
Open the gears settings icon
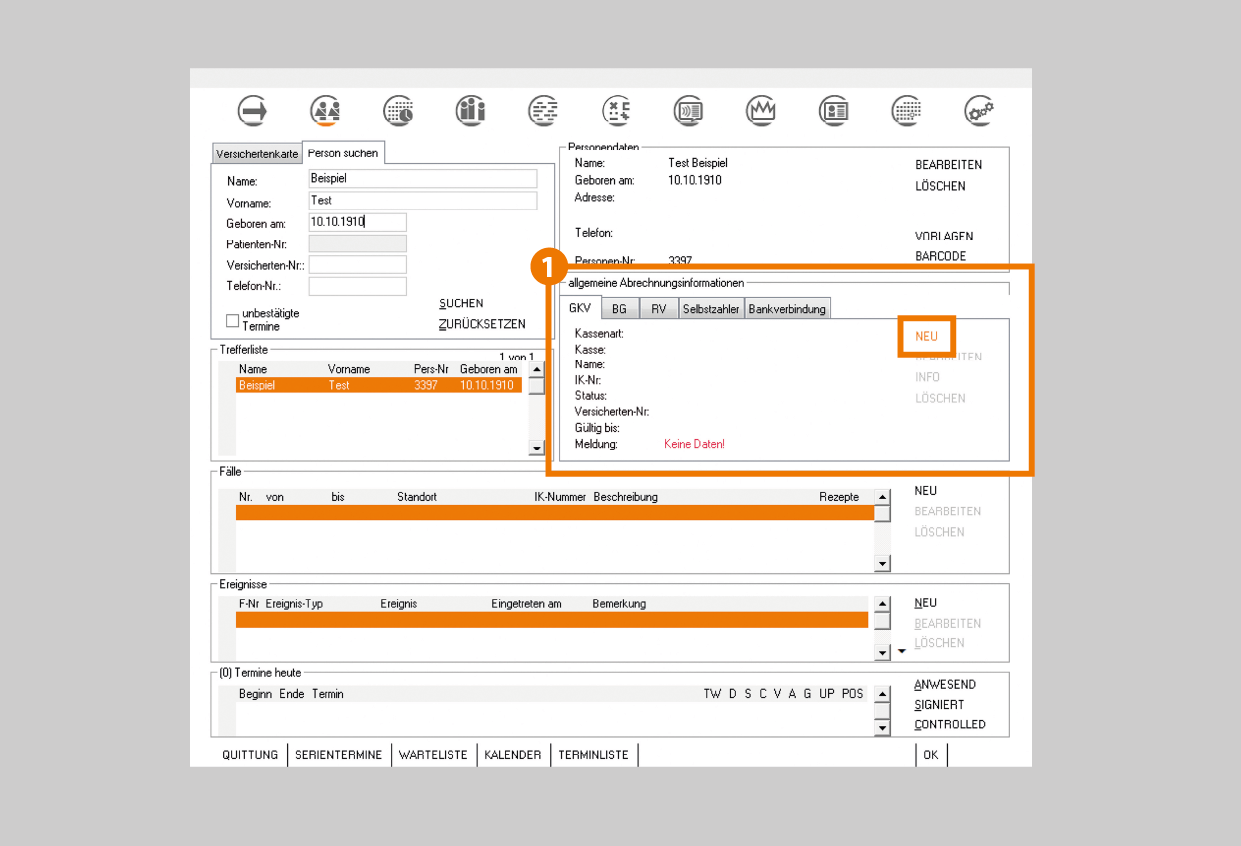coord(979,111)
